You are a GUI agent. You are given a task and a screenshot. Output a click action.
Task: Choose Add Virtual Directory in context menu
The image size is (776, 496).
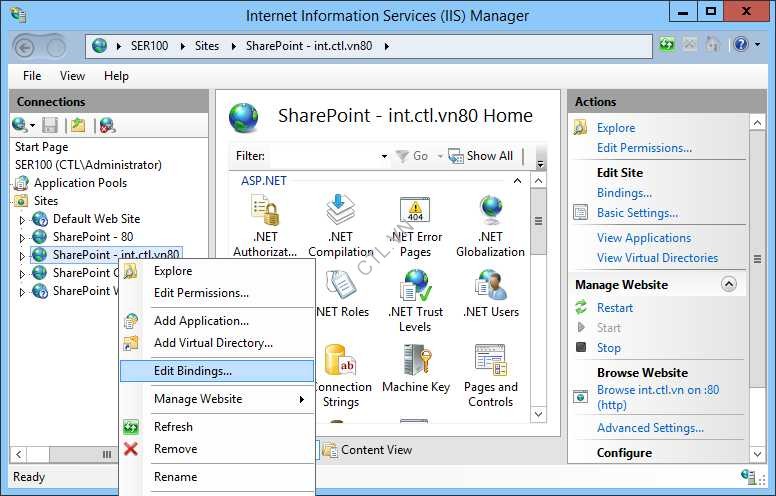coord(213,343)
